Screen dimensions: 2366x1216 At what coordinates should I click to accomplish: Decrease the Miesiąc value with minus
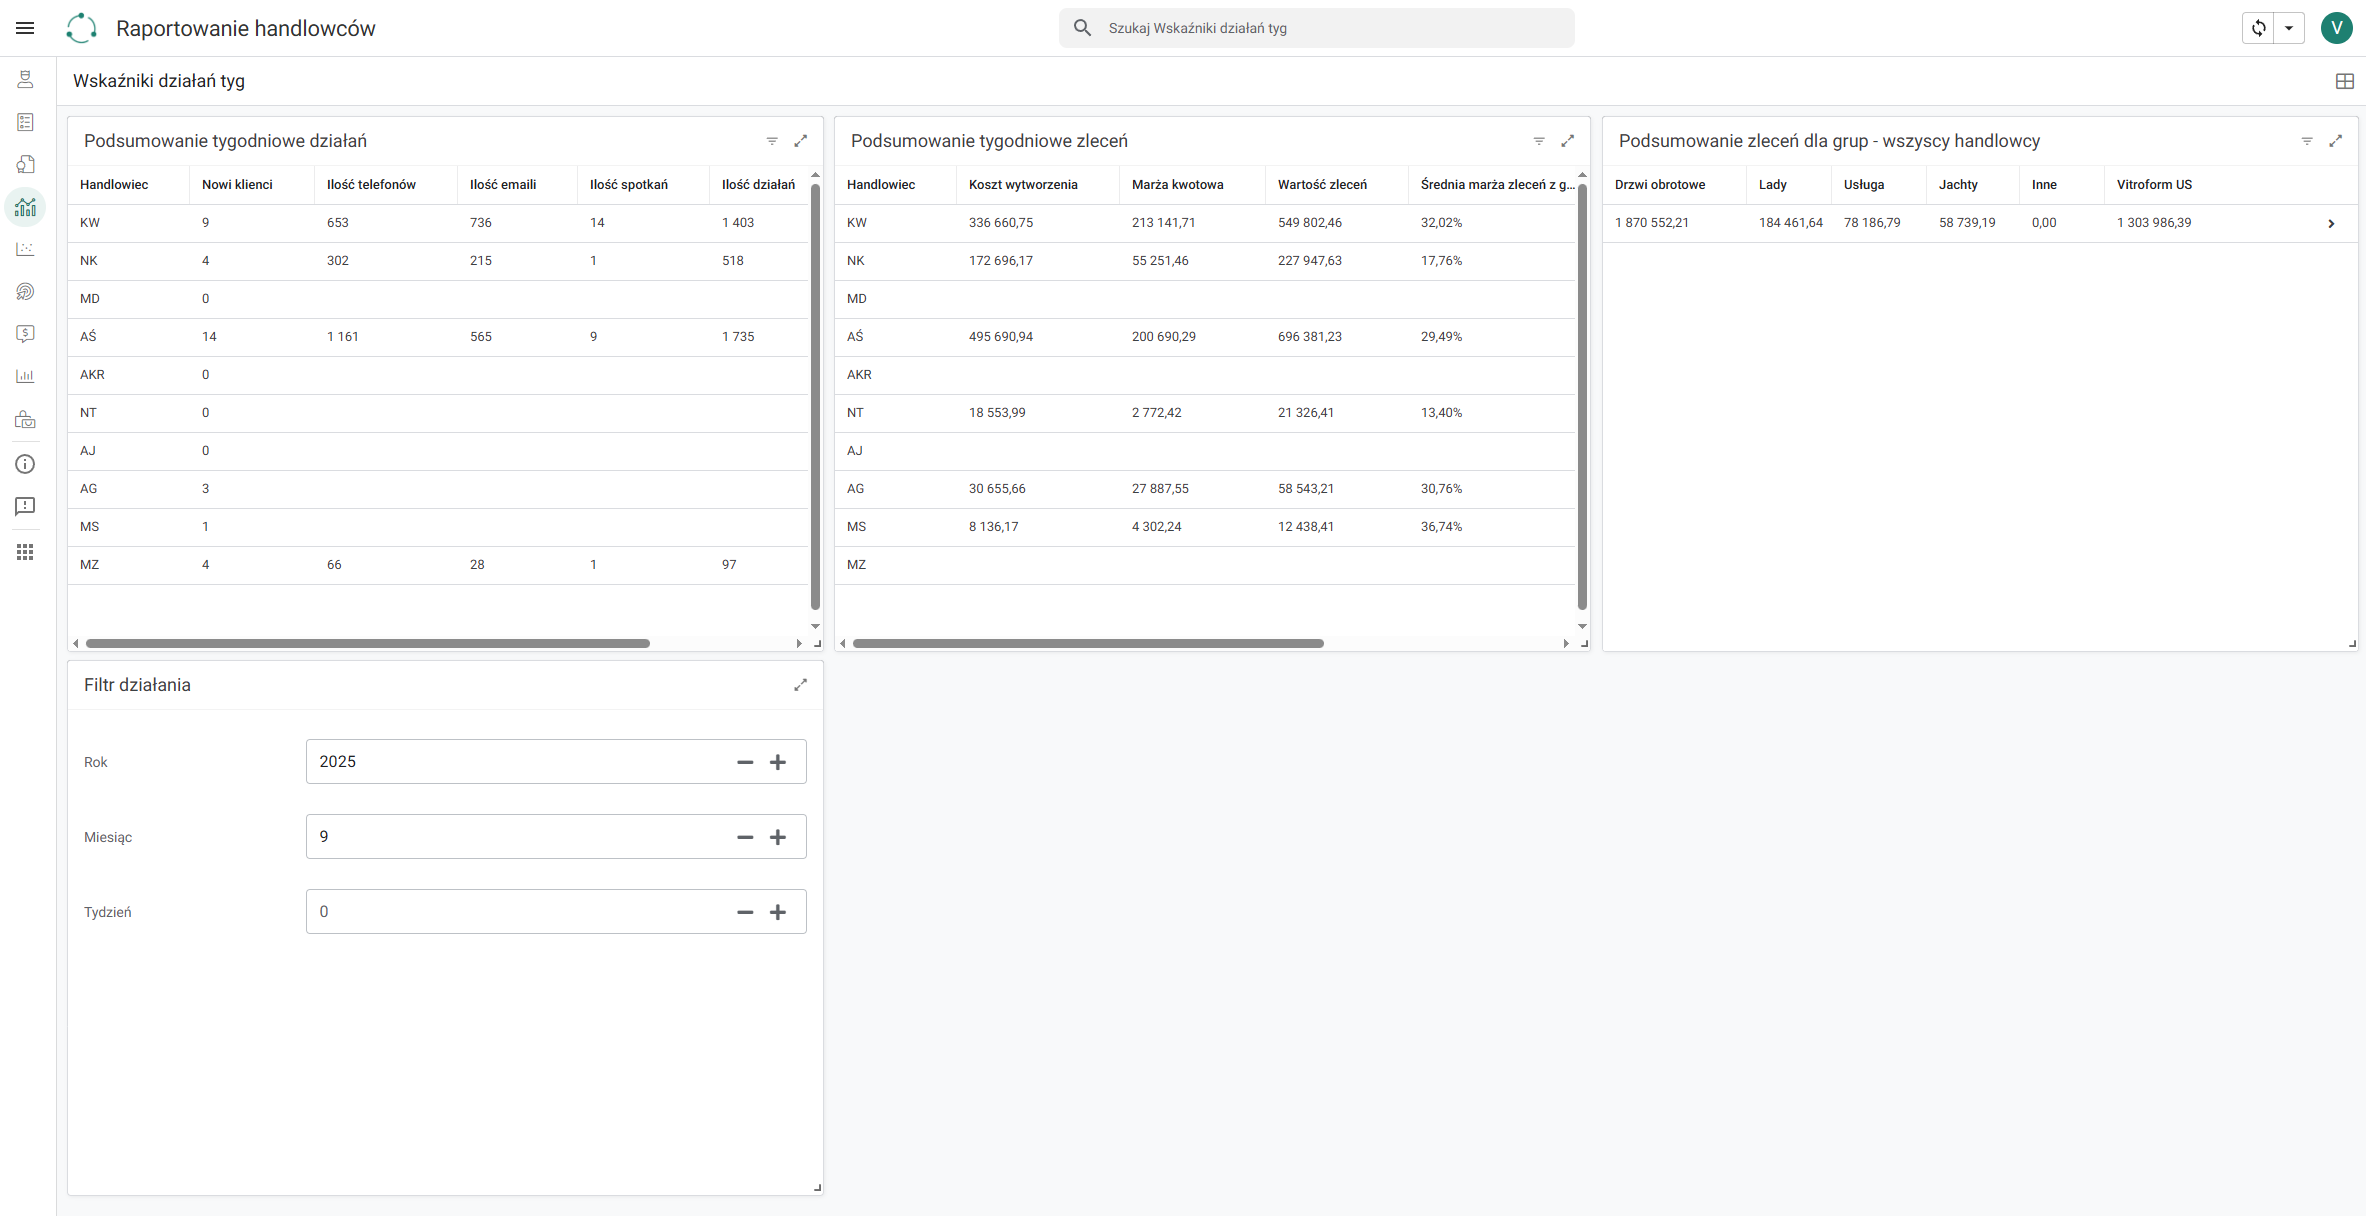pos(745,837)
